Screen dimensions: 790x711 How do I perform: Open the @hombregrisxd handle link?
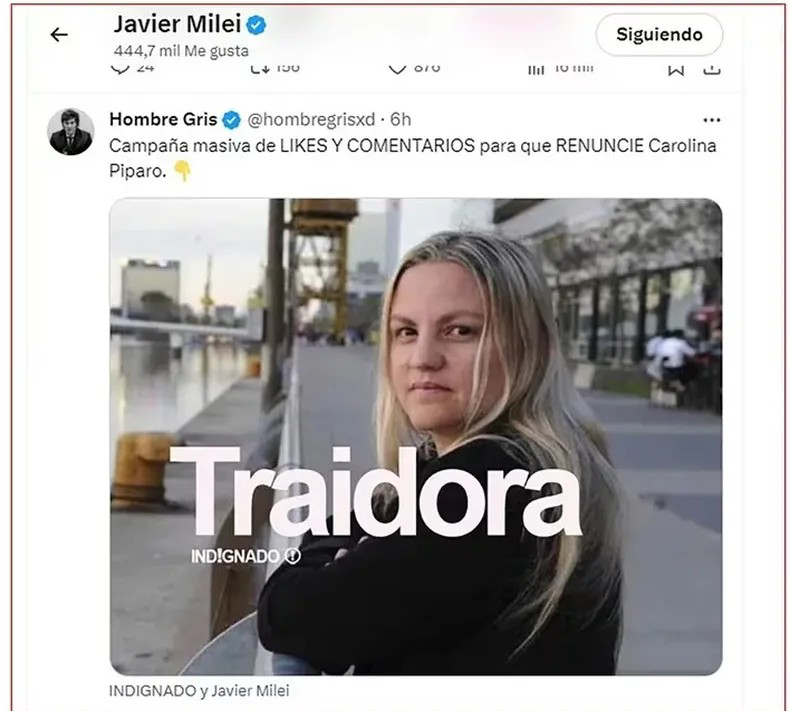[311, 119]
